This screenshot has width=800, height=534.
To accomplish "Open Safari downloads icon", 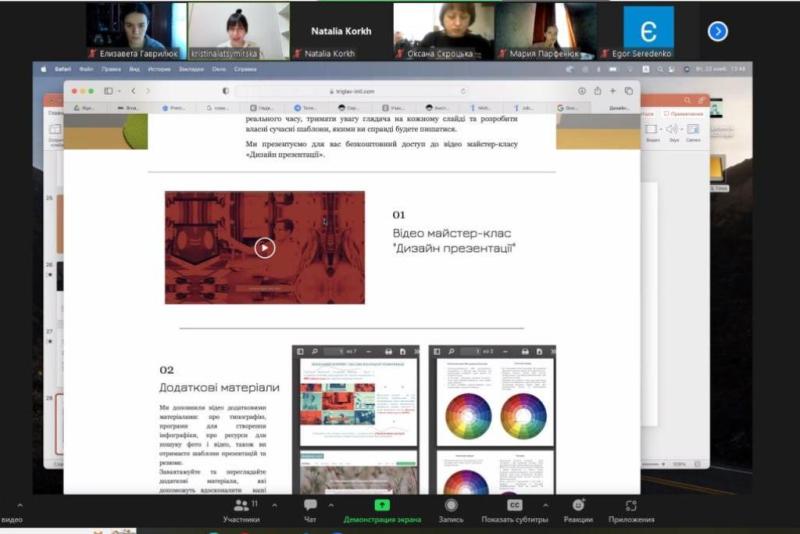I will 582,91.
